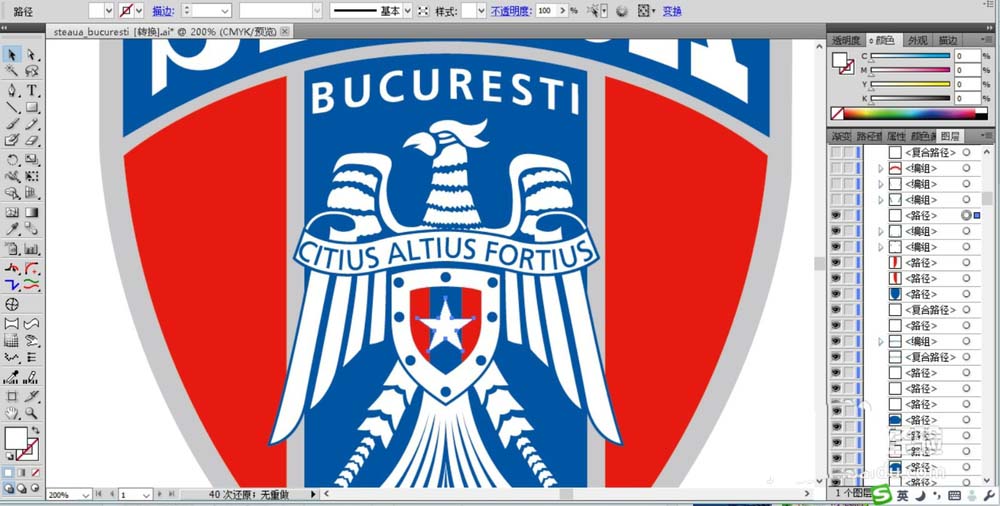Screen dimensions: 1000x506
Task: Select the Lasso tool
Action: coord(31,71)
